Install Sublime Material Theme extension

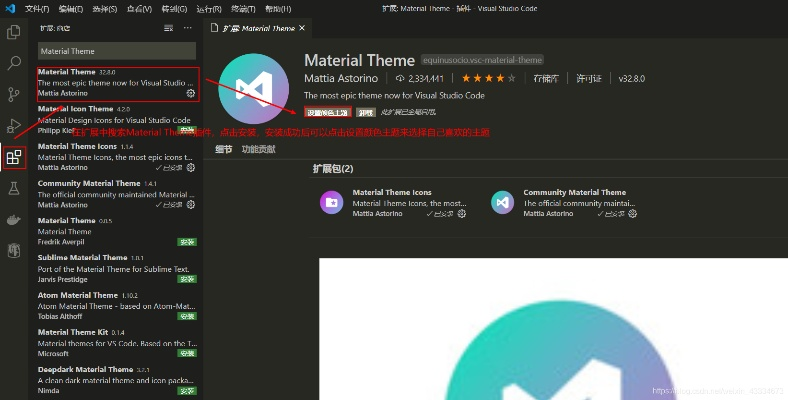click(187, 278)
